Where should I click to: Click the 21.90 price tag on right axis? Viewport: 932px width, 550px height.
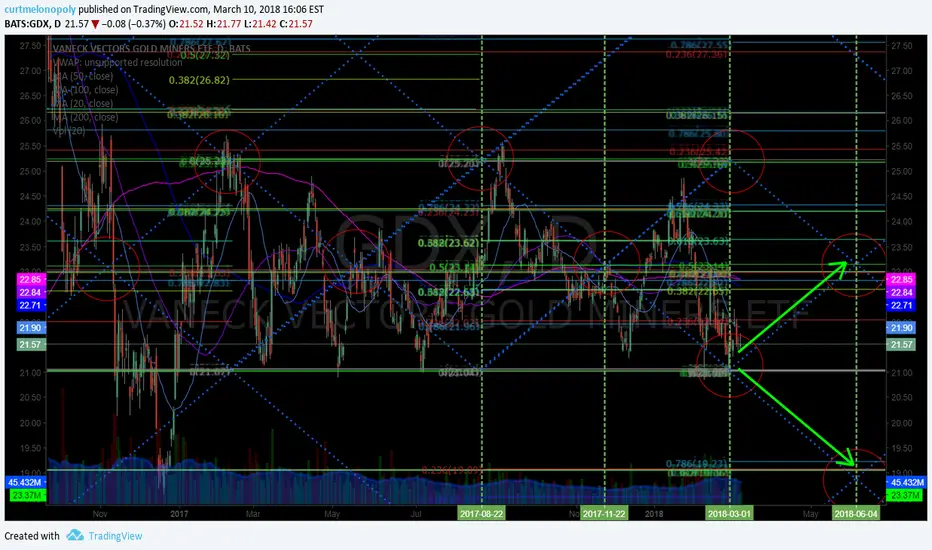coord(900,328)
